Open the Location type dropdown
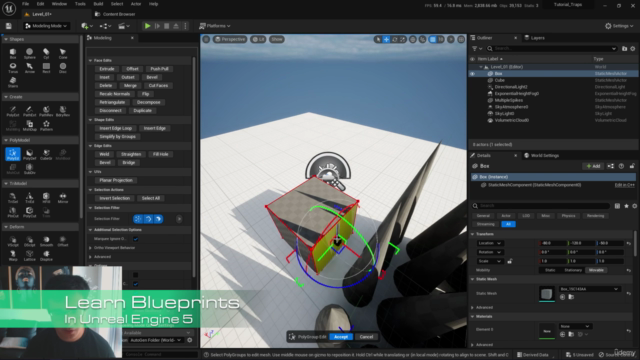 click(x=490, y=243)
